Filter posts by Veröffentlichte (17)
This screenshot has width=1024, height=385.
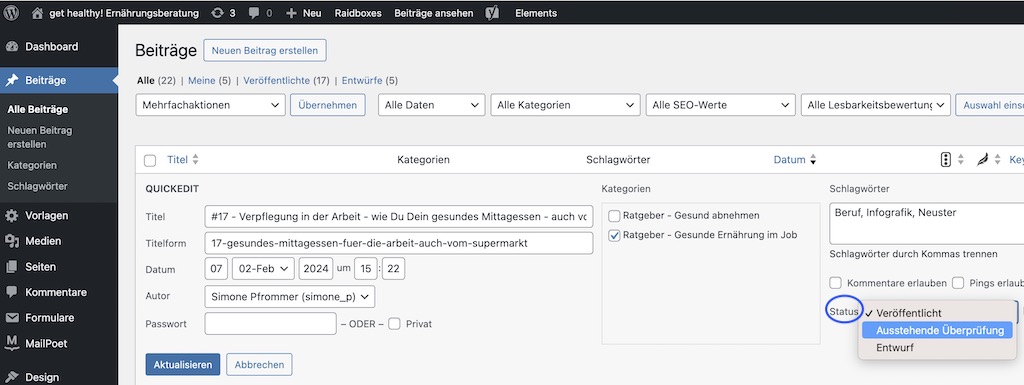pos(287,81)
